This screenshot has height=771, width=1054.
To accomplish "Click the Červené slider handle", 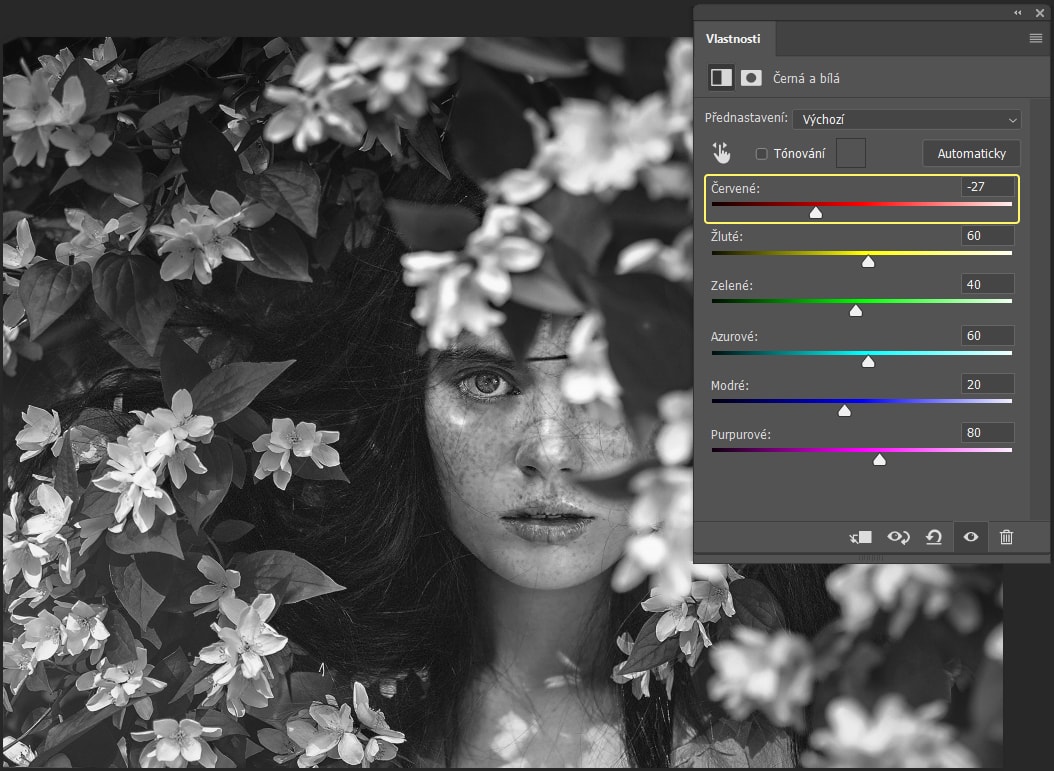I will (816, 212).
